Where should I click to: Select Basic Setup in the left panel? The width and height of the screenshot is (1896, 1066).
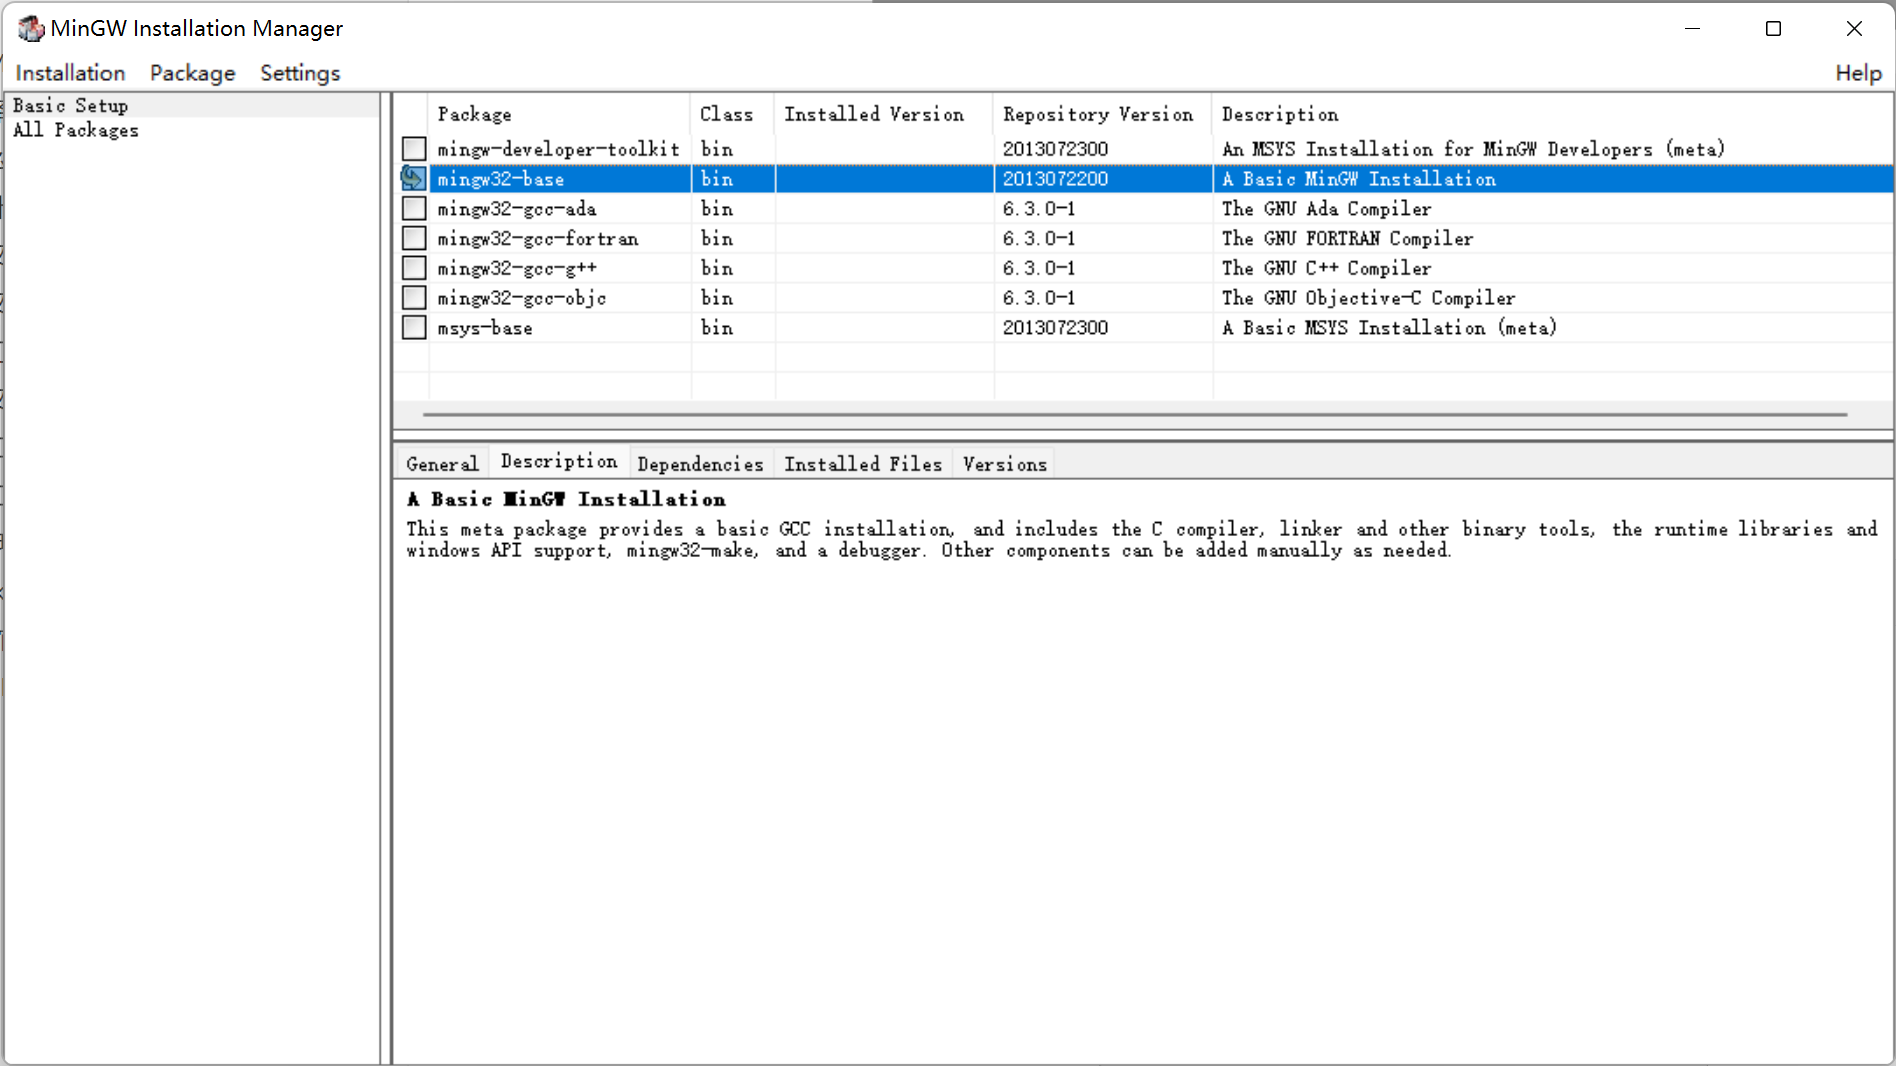pos(70,105)
